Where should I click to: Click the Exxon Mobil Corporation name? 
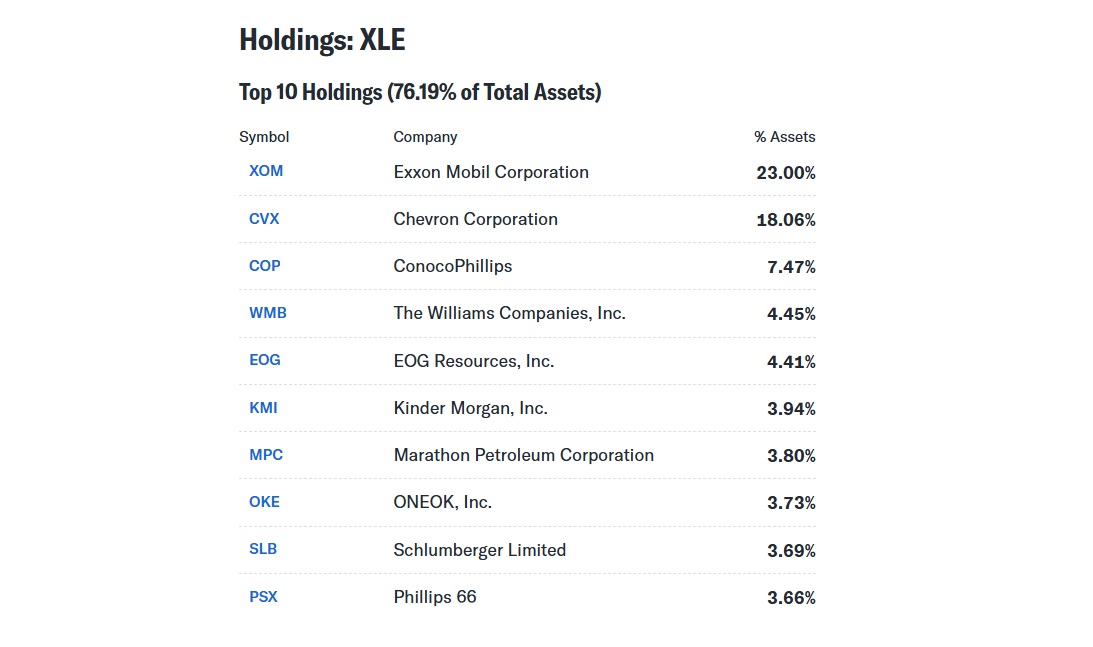click(491, 172)
